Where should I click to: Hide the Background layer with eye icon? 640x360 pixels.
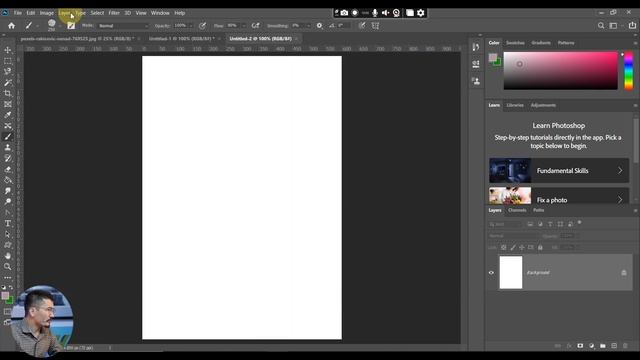(x=491, y=273)
